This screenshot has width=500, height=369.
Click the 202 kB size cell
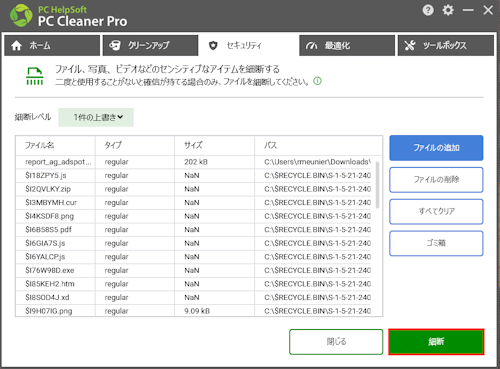coord(214,162)
